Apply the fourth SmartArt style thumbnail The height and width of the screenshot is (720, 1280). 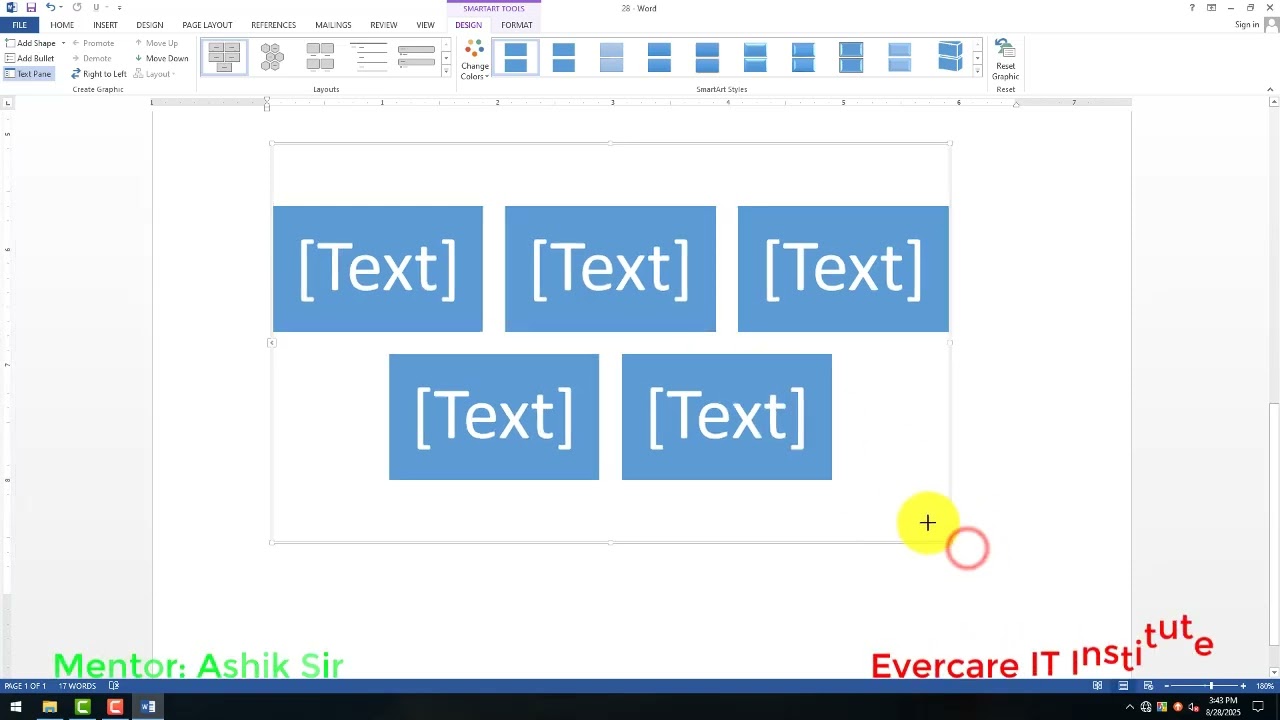click(x=659, y=57)
